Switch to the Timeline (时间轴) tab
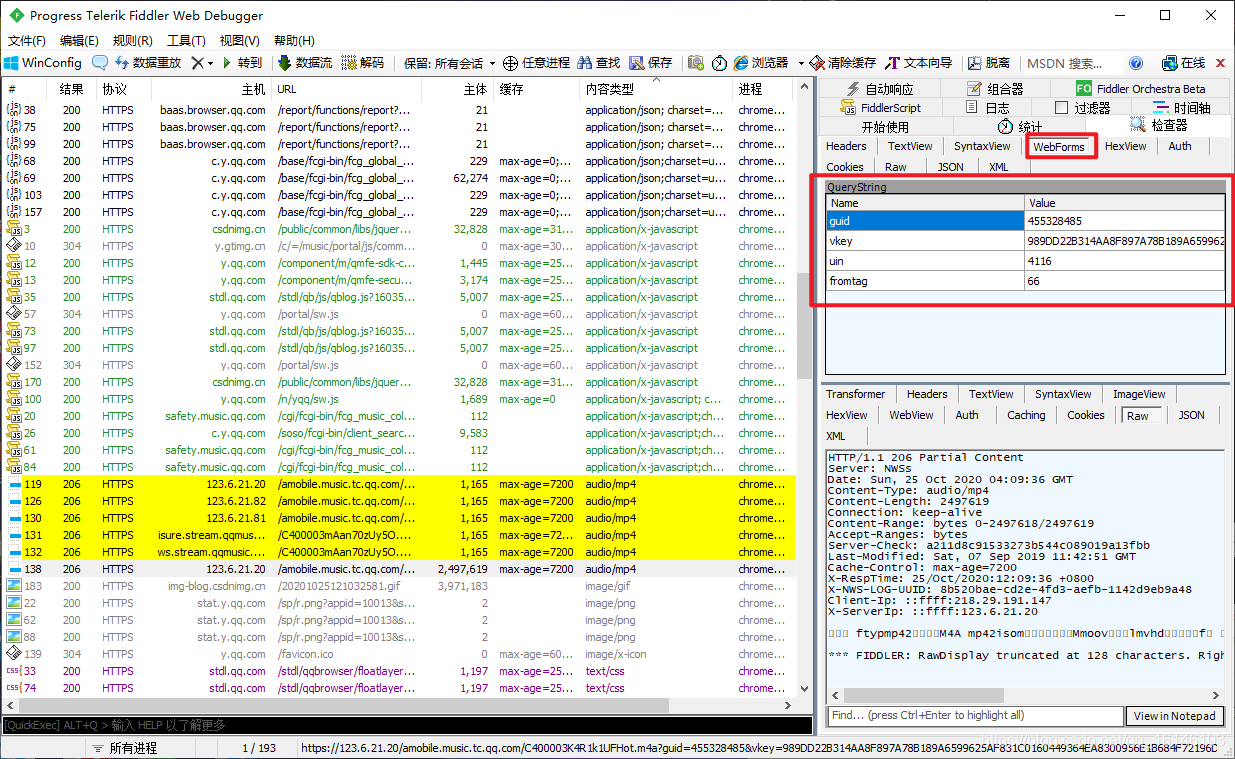Image resolution: width=1235 pixels, height=759 pixels. (x=1181, y=108)
